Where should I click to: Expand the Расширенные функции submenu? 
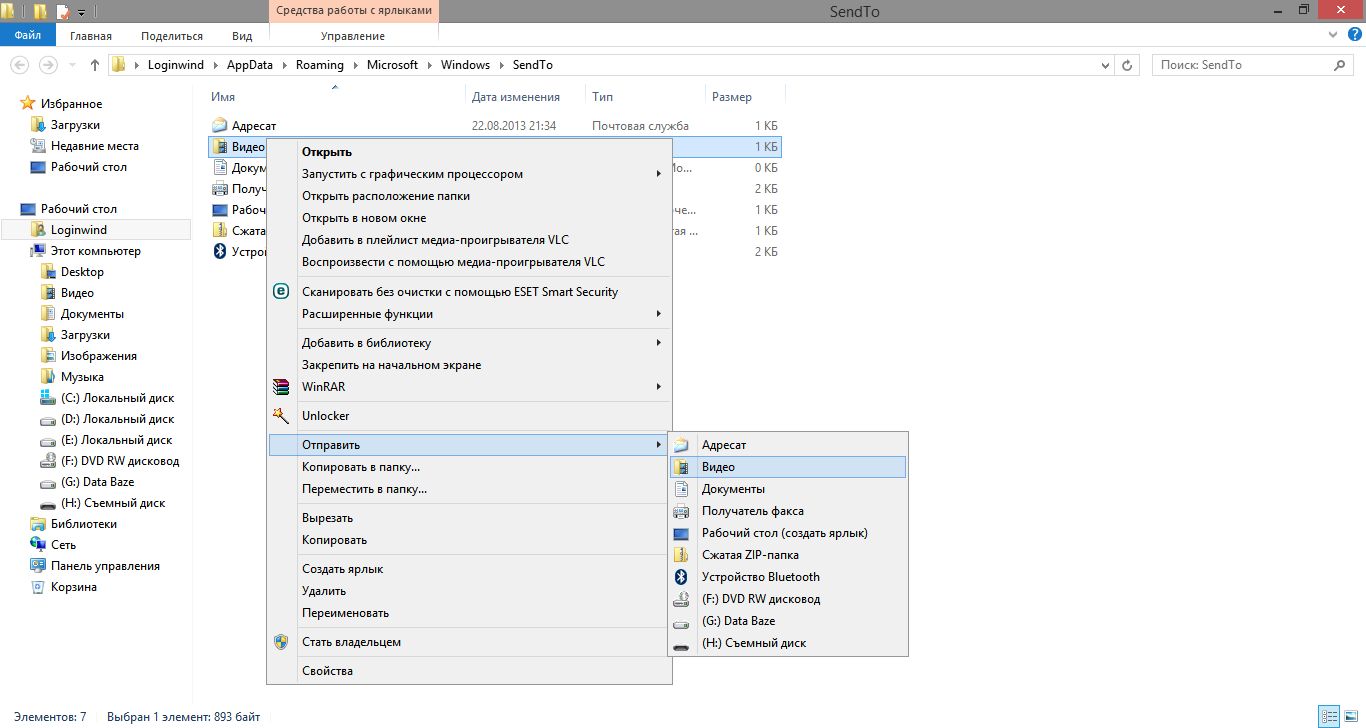click(658, 314)
